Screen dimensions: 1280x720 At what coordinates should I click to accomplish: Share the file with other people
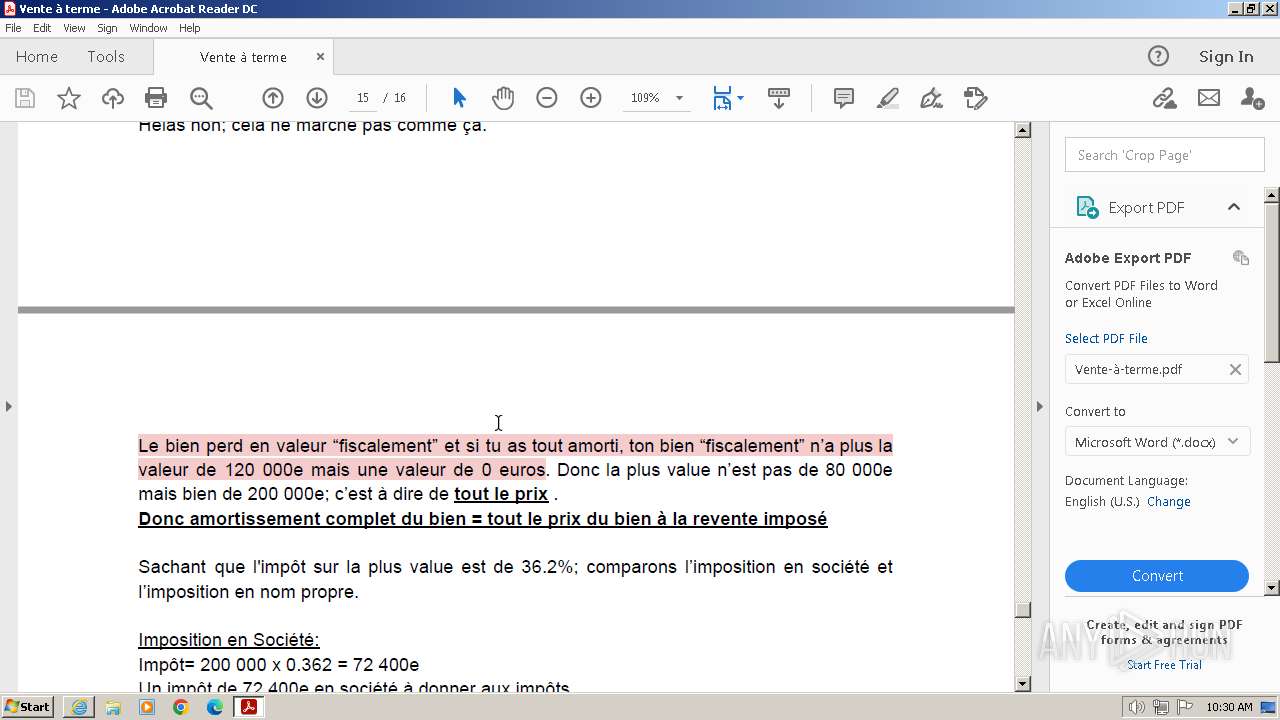[1252, 98]
